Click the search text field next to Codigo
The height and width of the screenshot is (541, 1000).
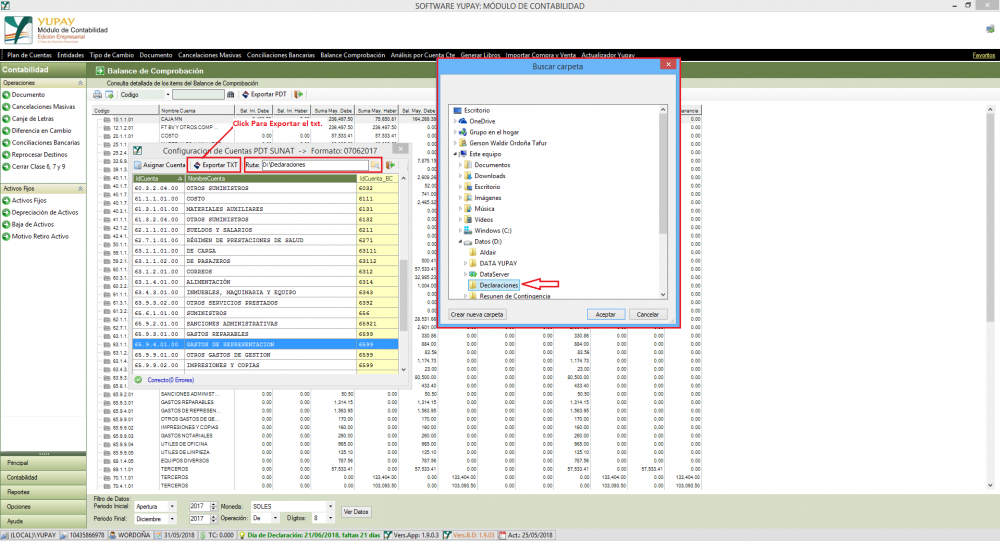pos(198,94)
